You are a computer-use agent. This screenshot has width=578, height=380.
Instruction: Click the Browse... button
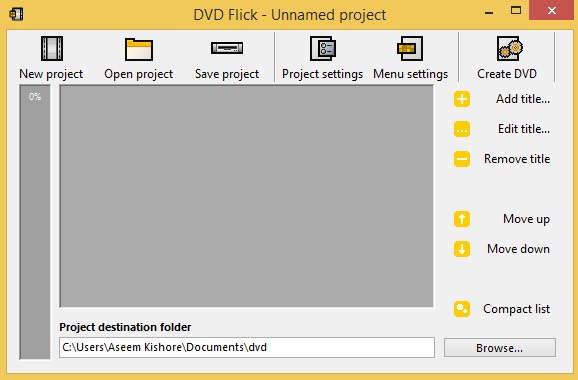click(x=499, y=348)
